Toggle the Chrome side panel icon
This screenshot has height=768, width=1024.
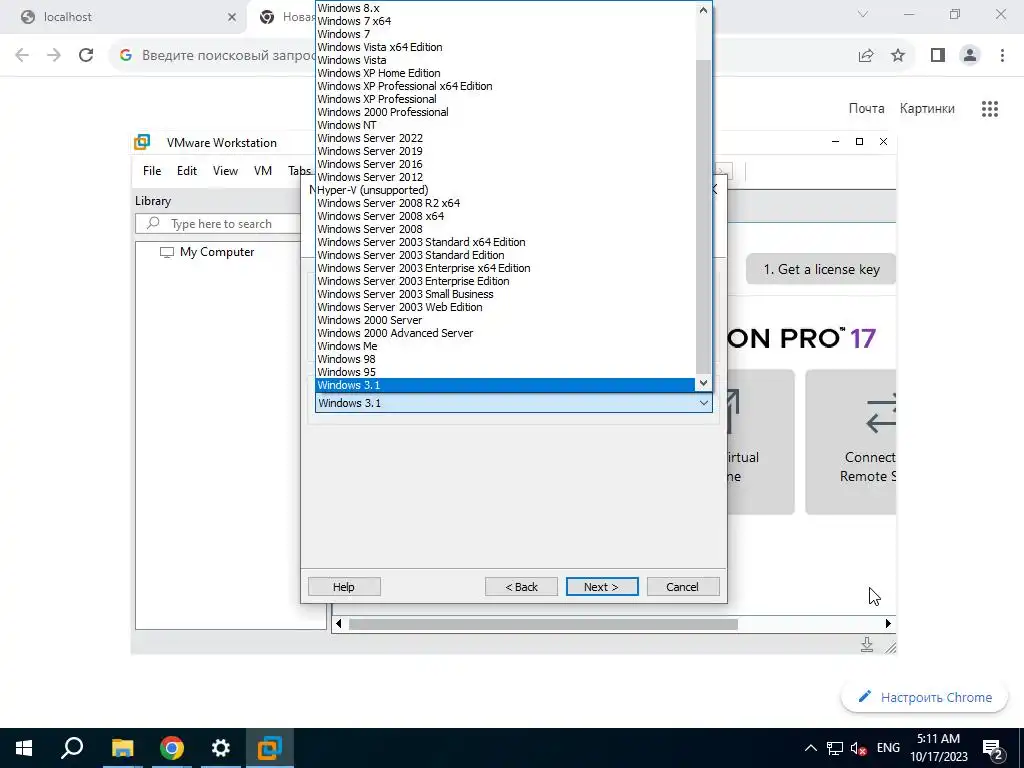[x=938, y=56]
